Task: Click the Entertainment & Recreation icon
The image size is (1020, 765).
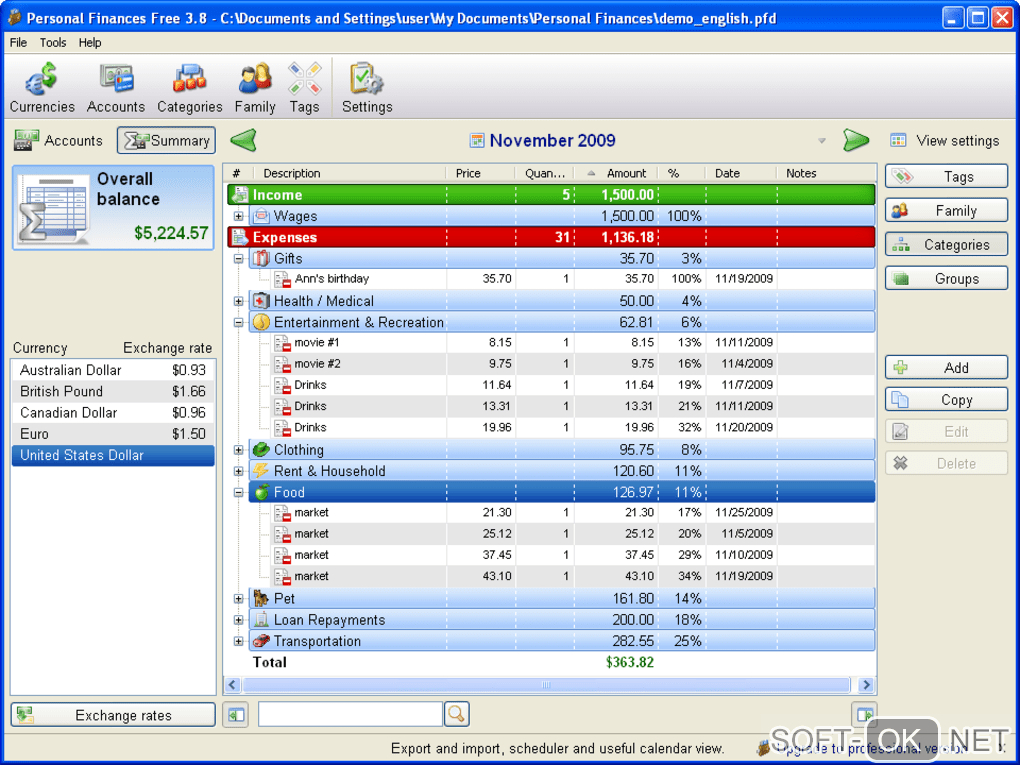Action: (x=261, y=322)
